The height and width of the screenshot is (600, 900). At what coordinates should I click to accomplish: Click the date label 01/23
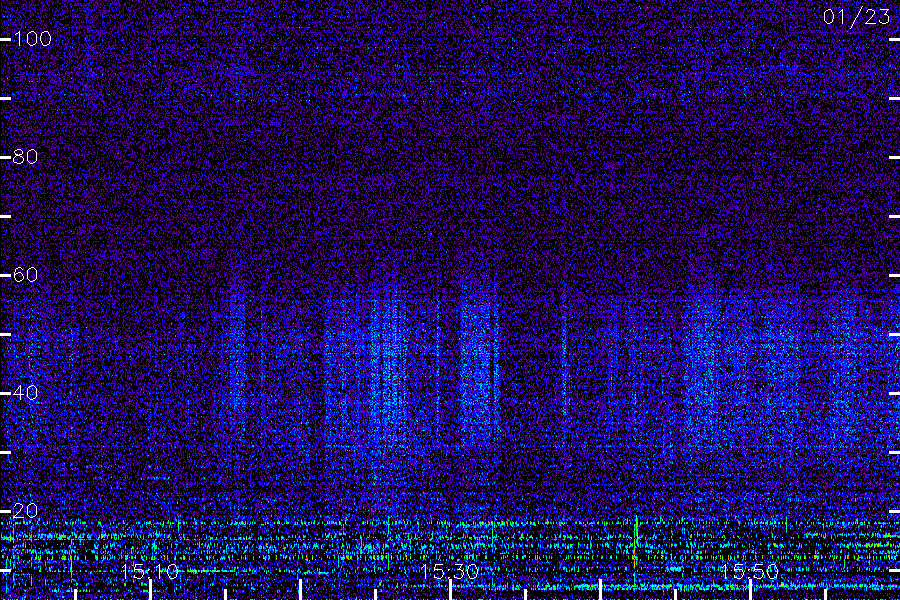(x=856, y=17)
